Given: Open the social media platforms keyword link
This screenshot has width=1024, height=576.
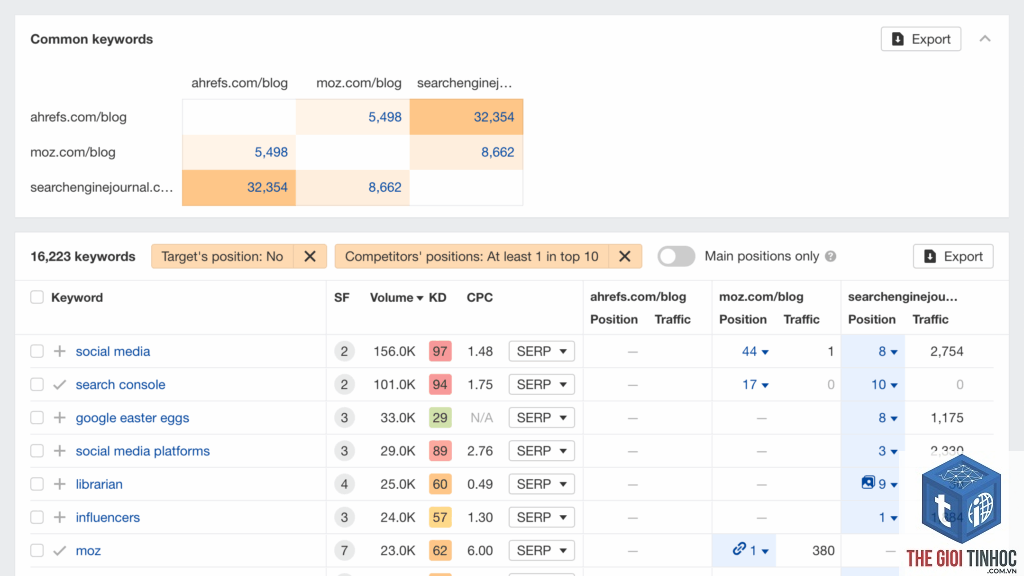Looking at the screenshot, I should [x=142, y=451].
